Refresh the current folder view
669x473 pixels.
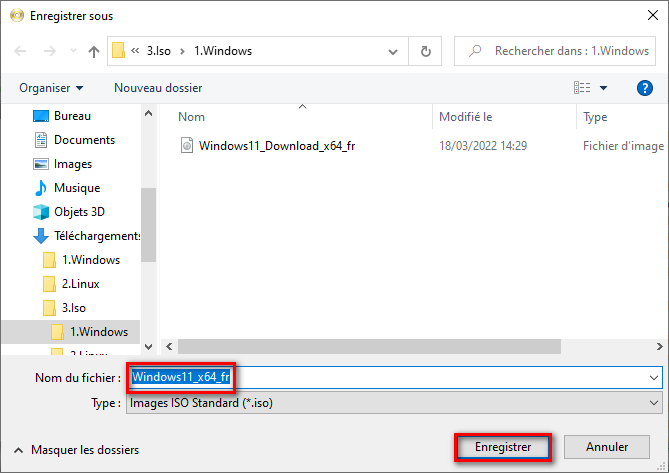(x=426, y=51)
